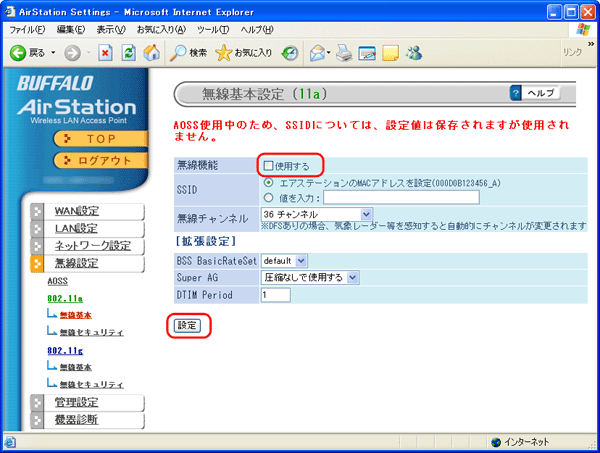Viewport: 600px width, 453px height.
Task: Select the エアステーションのMACアドレスを設定 radio button
Action: (x=269, y=183)
